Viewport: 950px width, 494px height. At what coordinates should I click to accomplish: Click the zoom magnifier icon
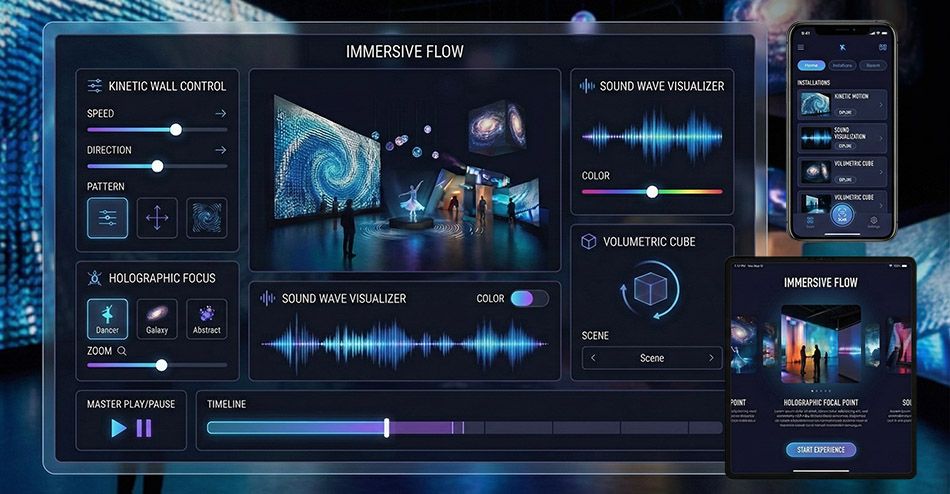coord(122,351)
